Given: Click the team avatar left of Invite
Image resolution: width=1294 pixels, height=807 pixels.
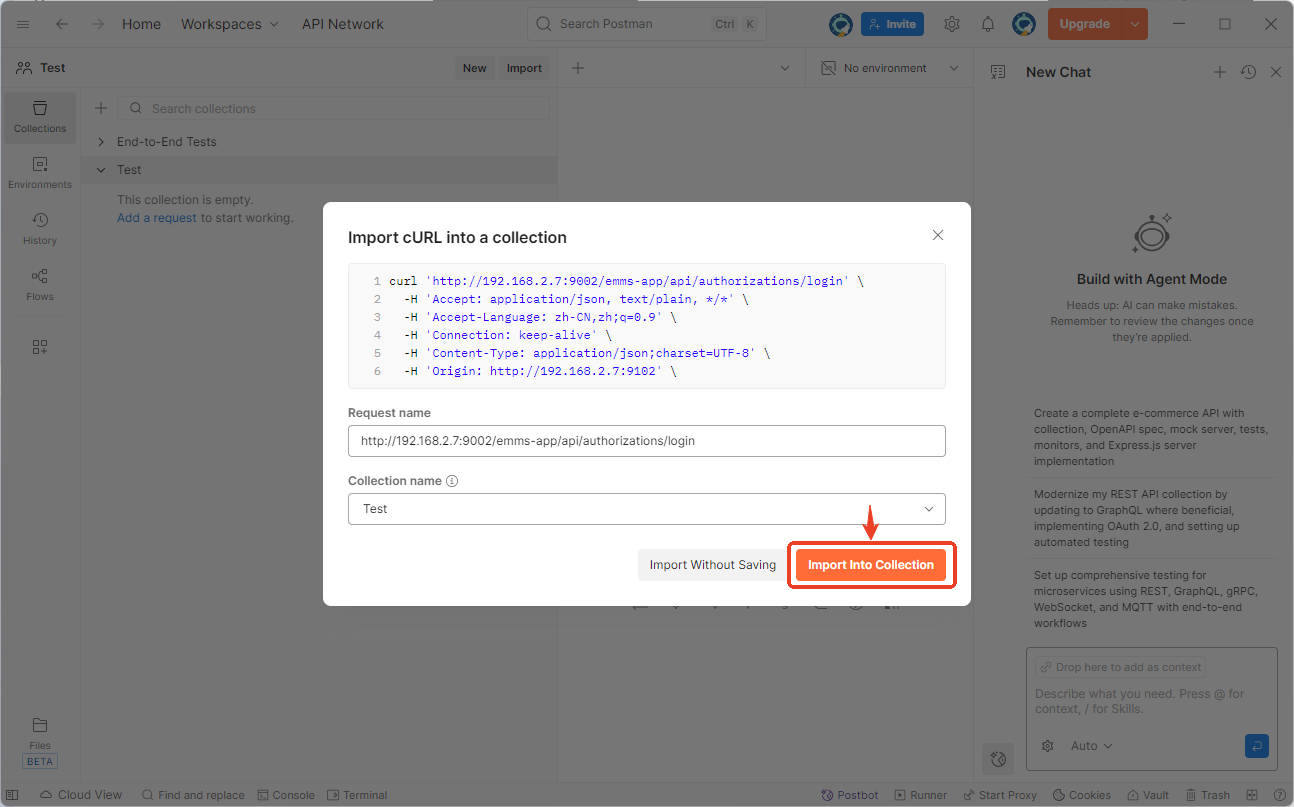Looking at the screenshot, I should coord(841,24).
